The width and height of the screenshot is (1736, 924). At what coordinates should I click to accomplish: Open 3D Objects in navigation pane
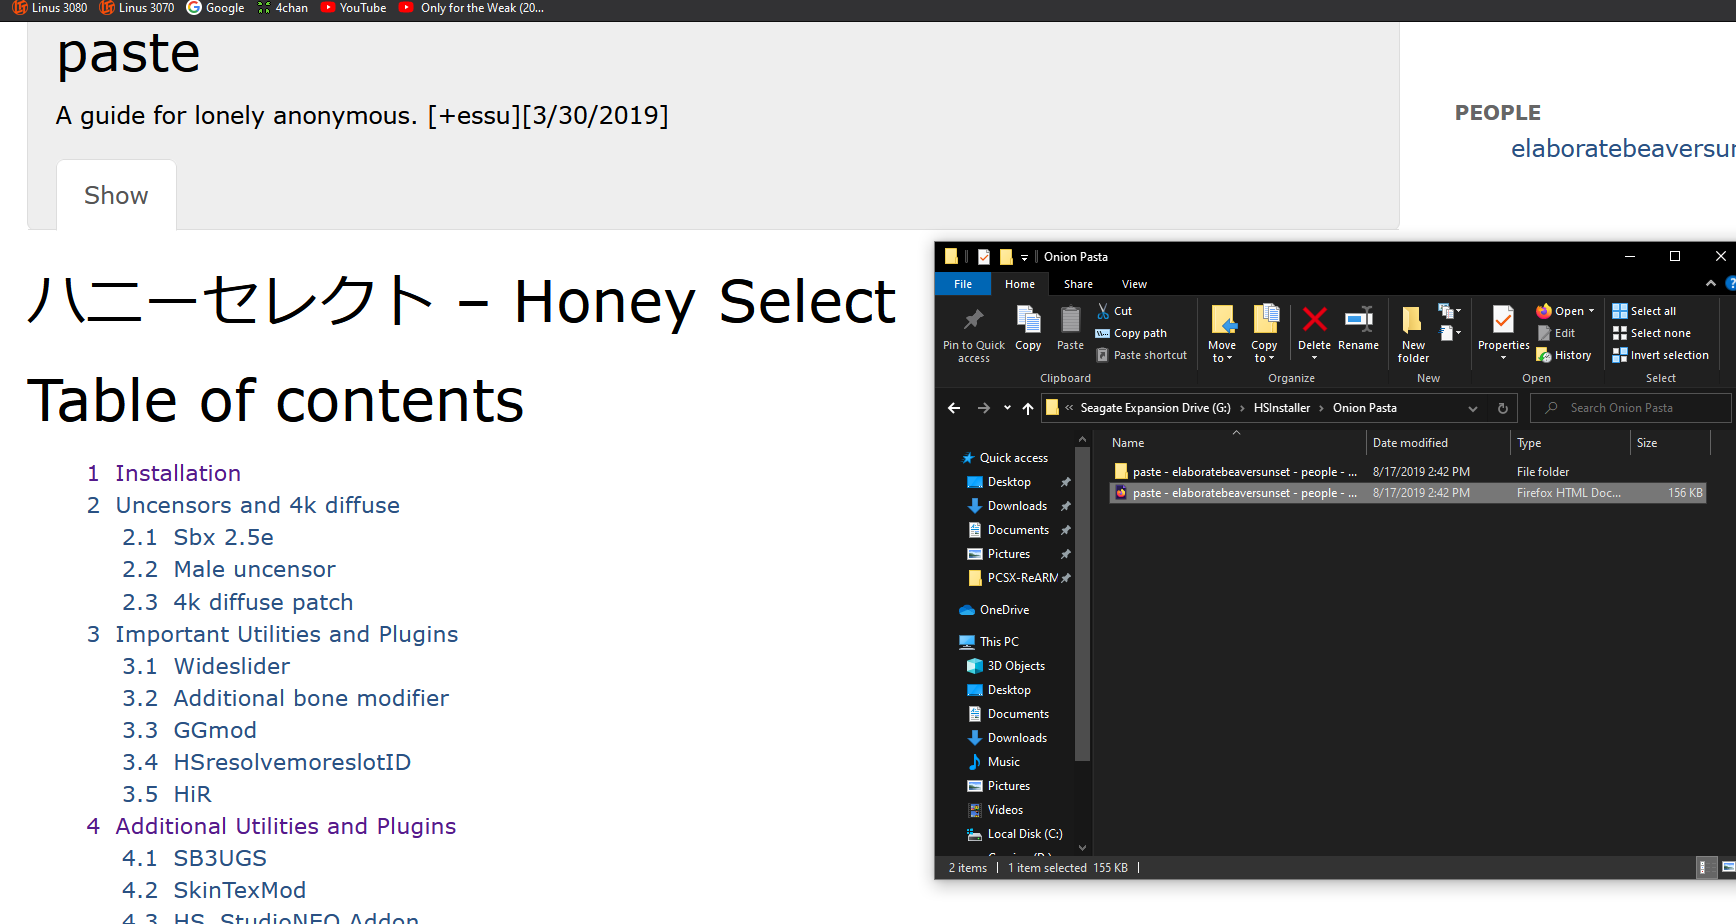1006,666
